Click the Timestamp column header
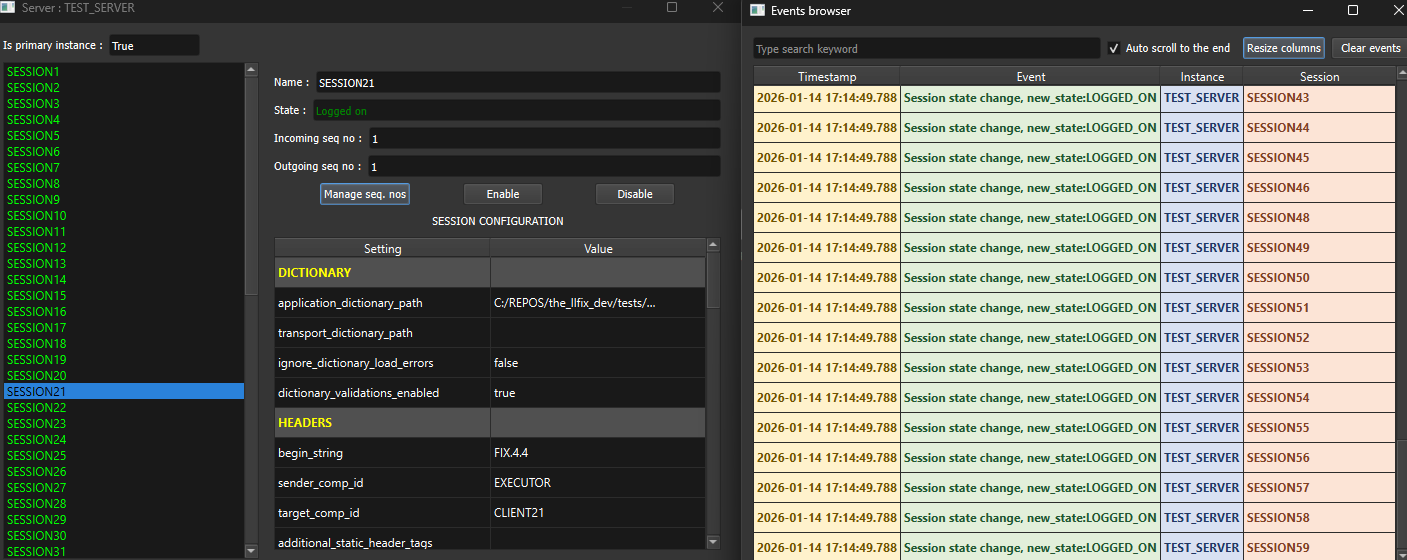Viewport: 1407px width, 560px height. point(826,77)
